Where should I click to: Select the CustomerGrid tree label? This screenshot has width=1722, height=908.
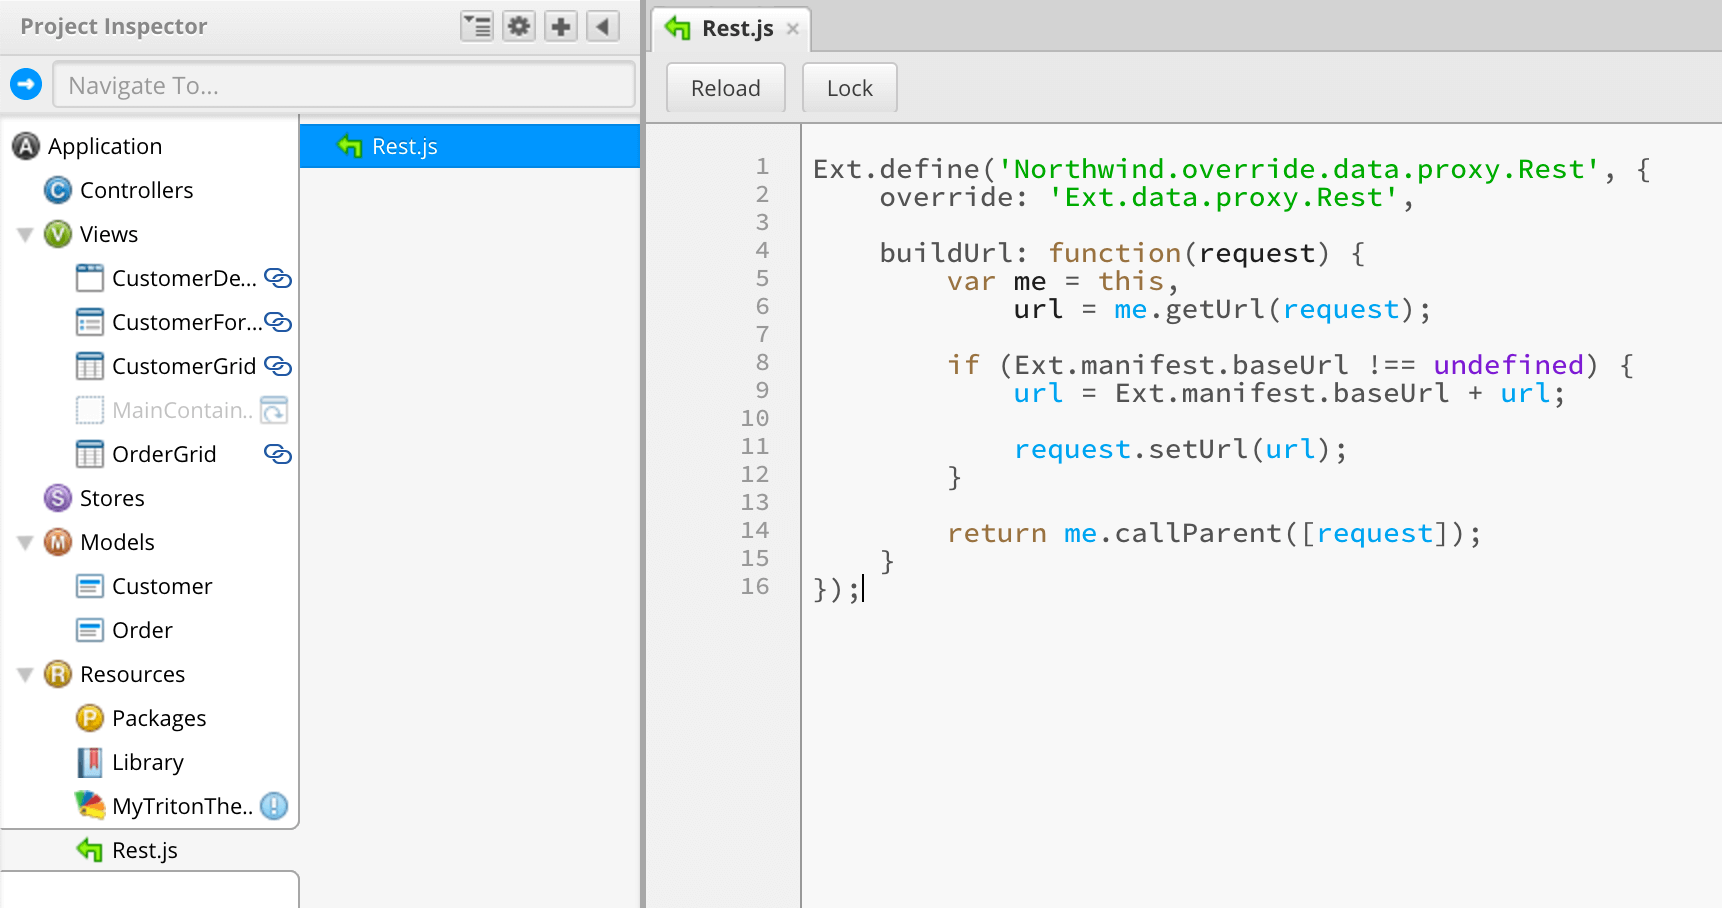(184, 366)
